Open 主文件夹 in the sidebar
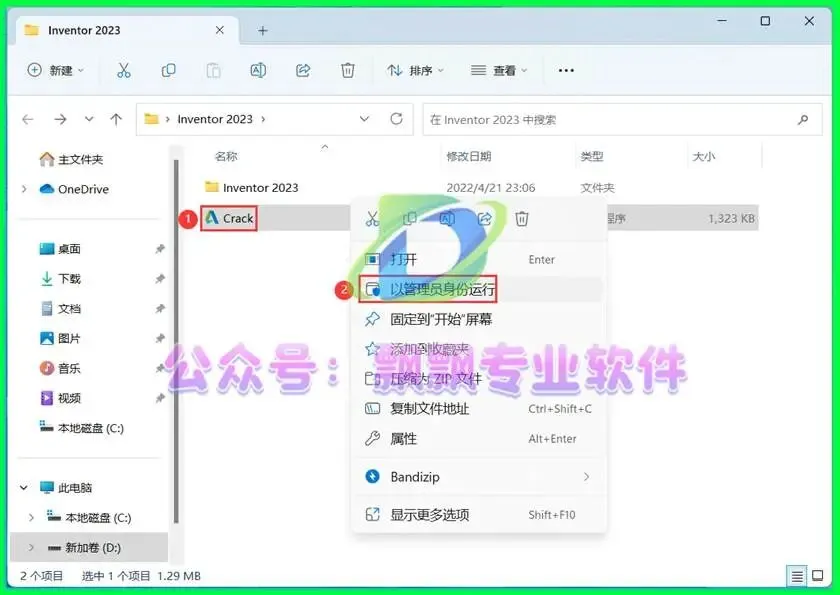 (x=71, y=159)
